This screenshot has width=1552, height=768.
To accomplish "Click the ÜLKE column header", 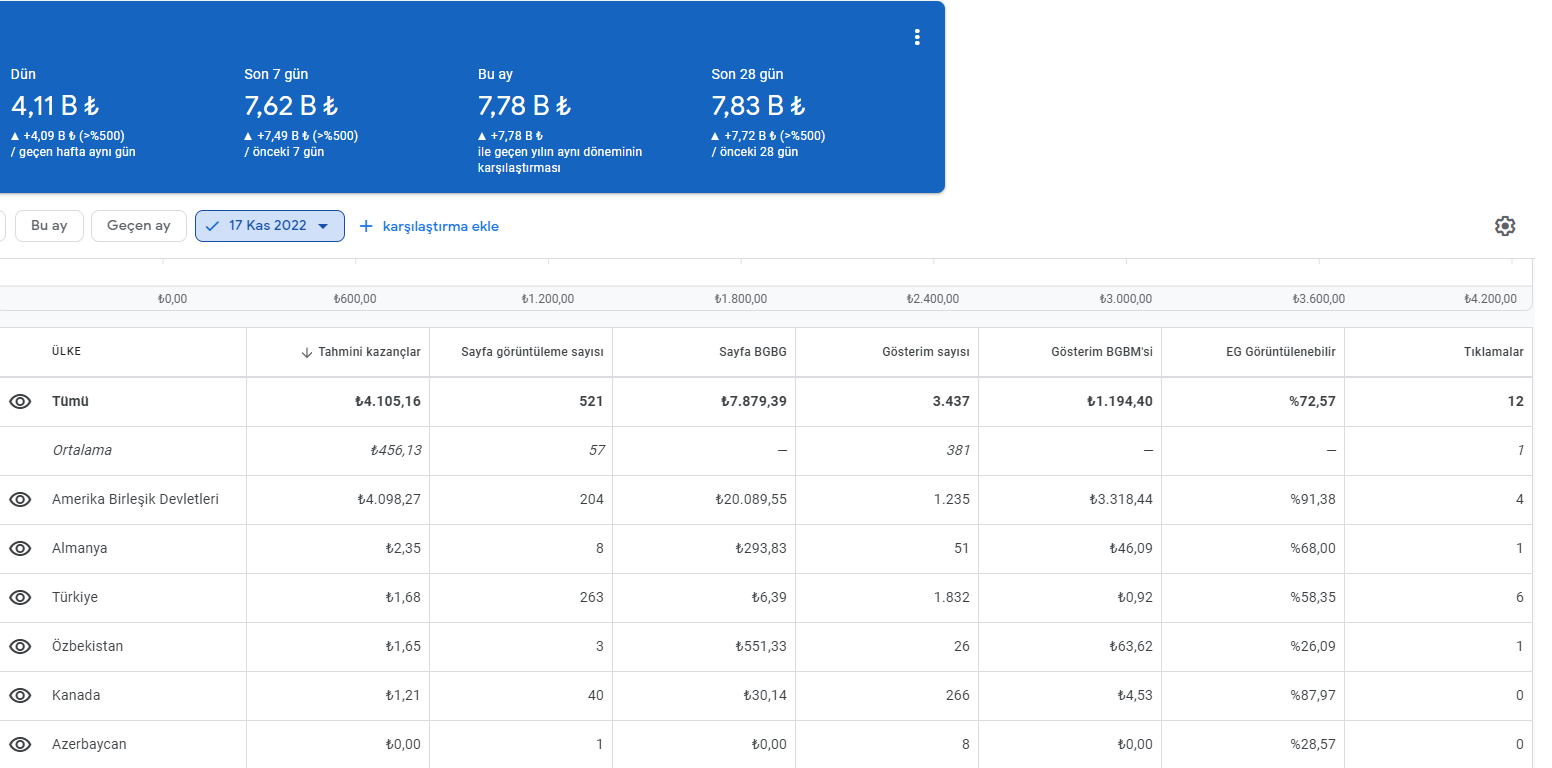I will [66, 352].
